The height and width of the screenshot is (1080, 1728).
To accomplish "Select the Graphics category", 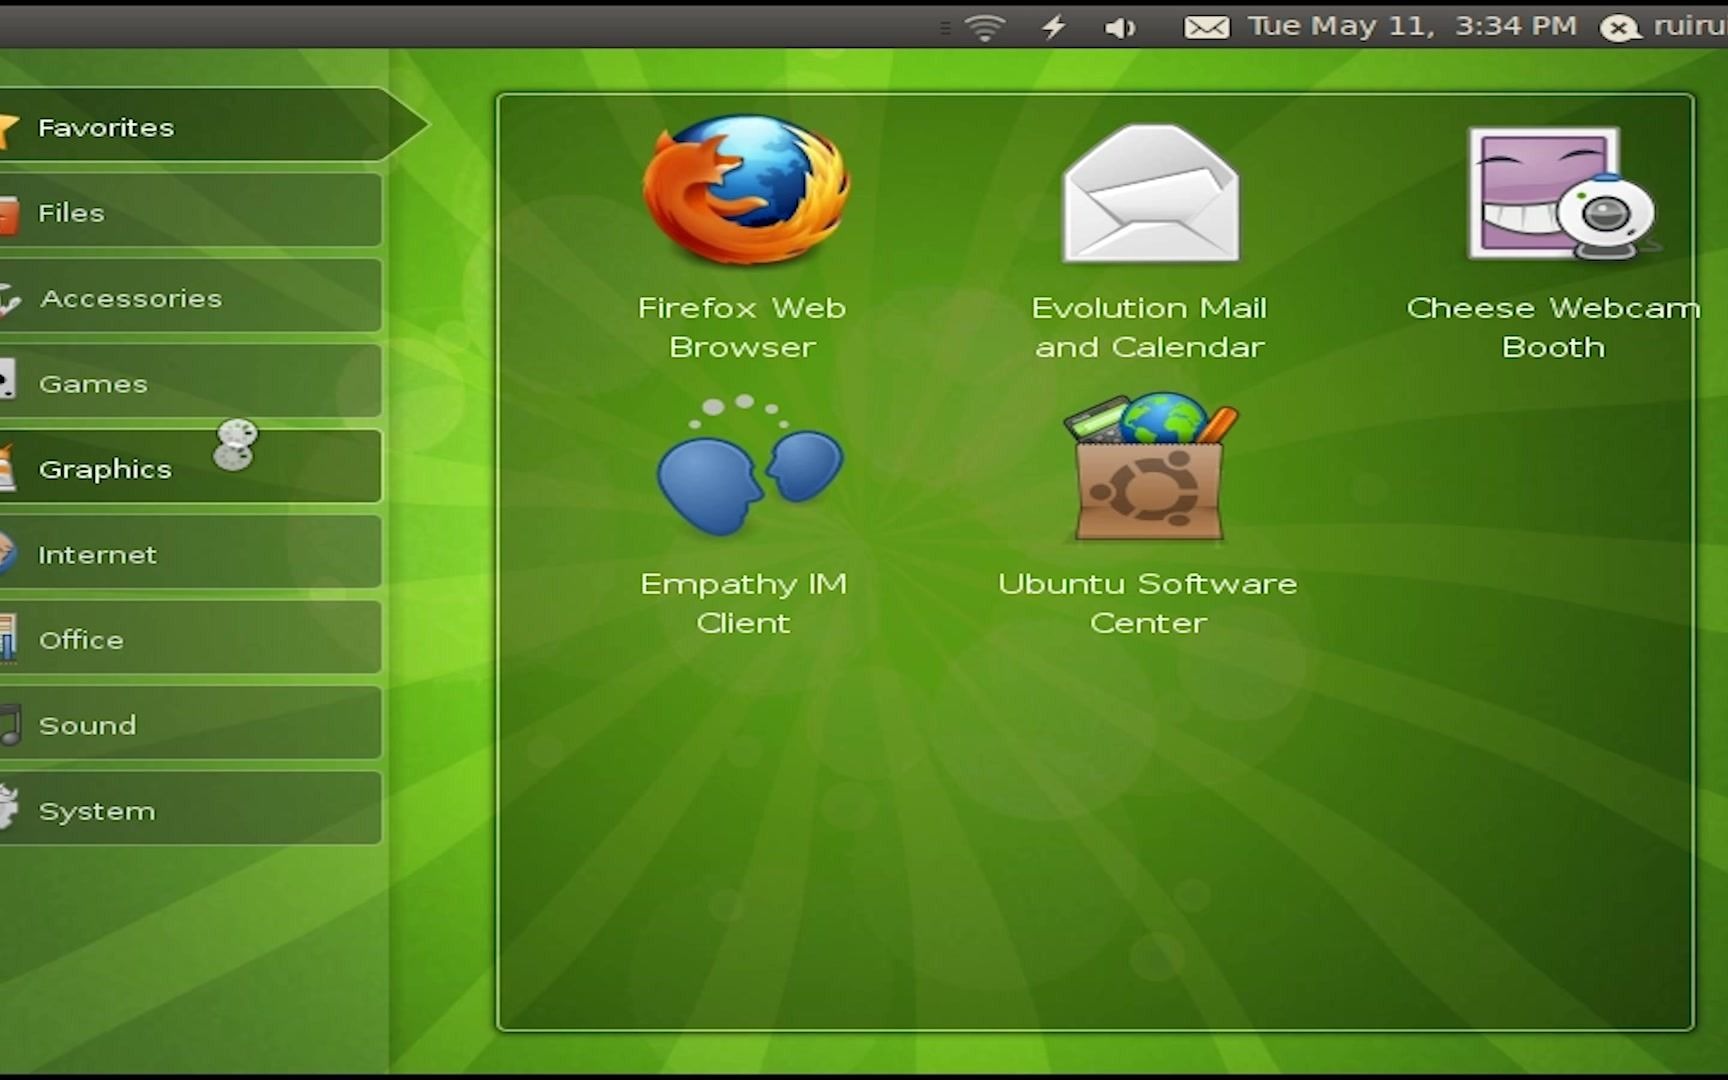I will tap(190, 467).
